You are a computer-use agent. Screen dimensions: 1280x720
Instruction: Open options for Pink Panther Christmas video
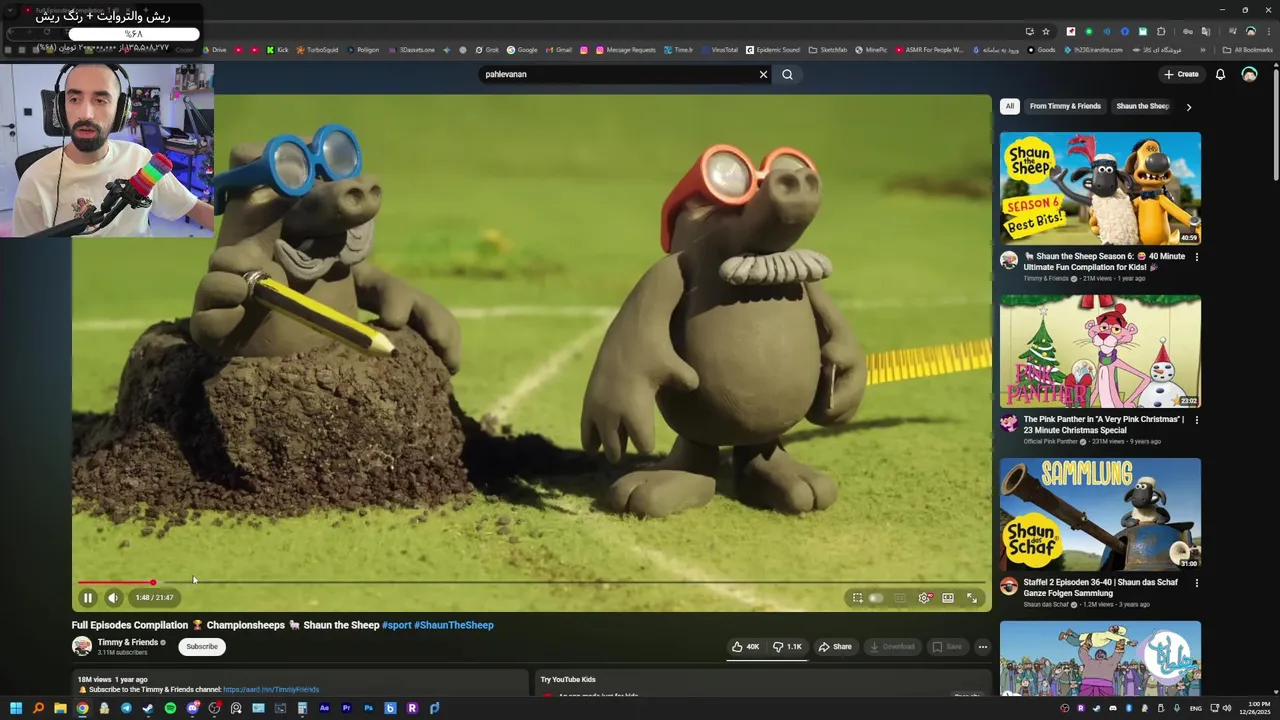click(x=1196, y=420)
